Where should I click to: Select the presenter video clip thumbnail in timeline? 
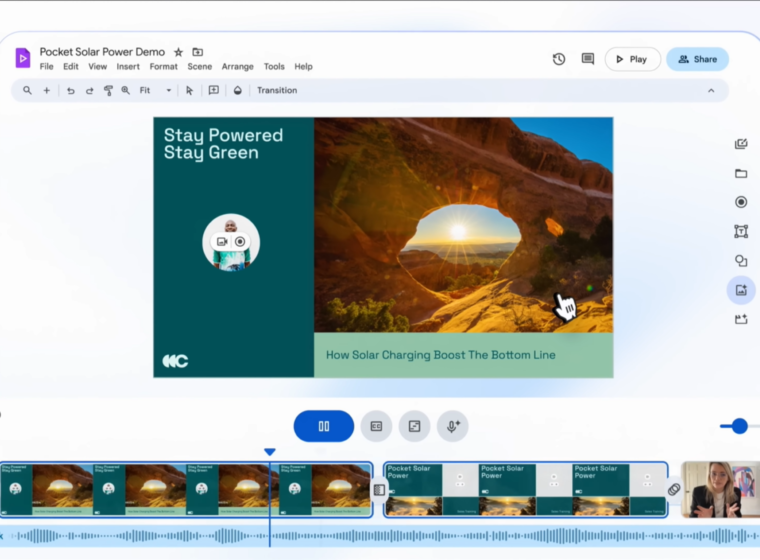[719, 489]
